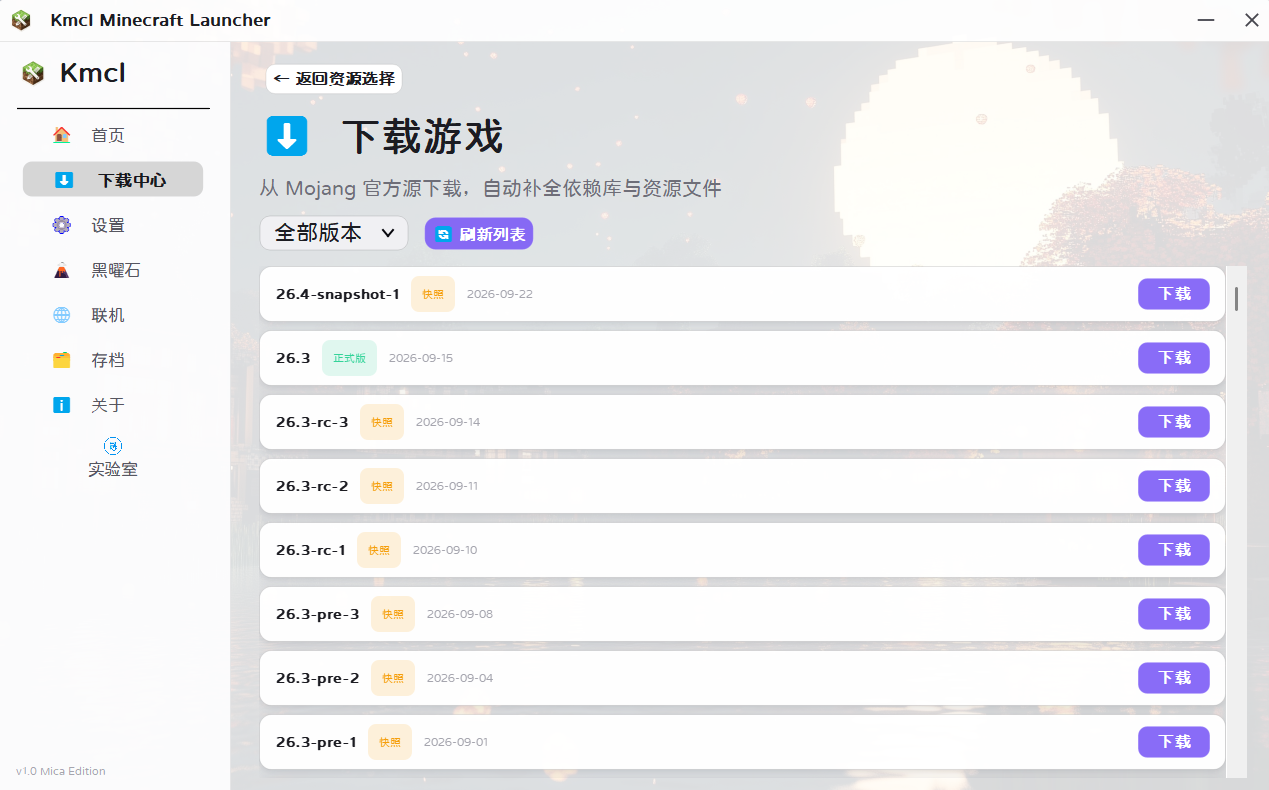Click the 返回资源选择 back button
Image resolution: width=1269 pixels, height=790 pixels.
(334, 79)
